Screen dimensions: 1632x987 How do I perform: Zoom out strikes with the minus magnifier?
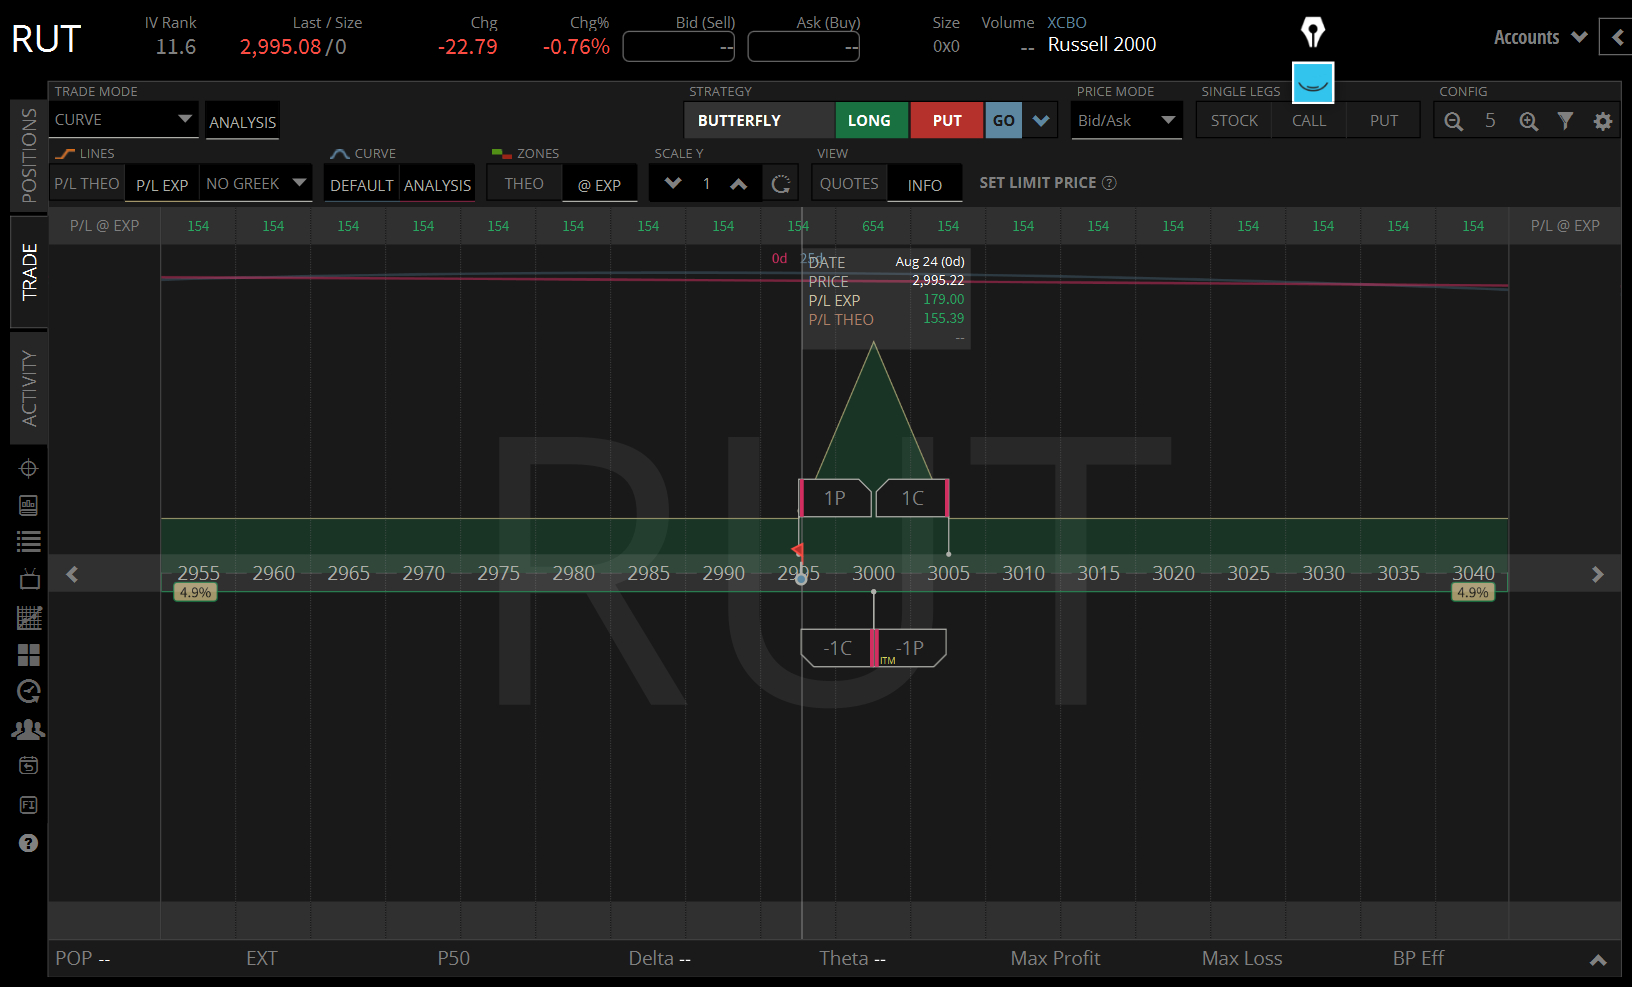point(1454,121)
